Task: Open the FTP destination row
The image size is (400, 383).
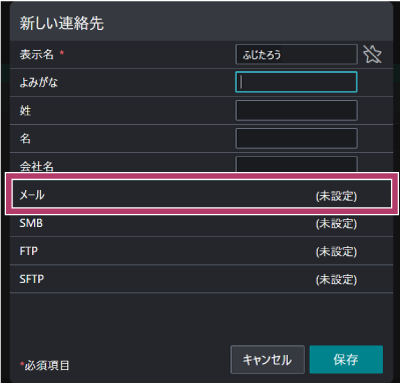Action: [202, 251]
